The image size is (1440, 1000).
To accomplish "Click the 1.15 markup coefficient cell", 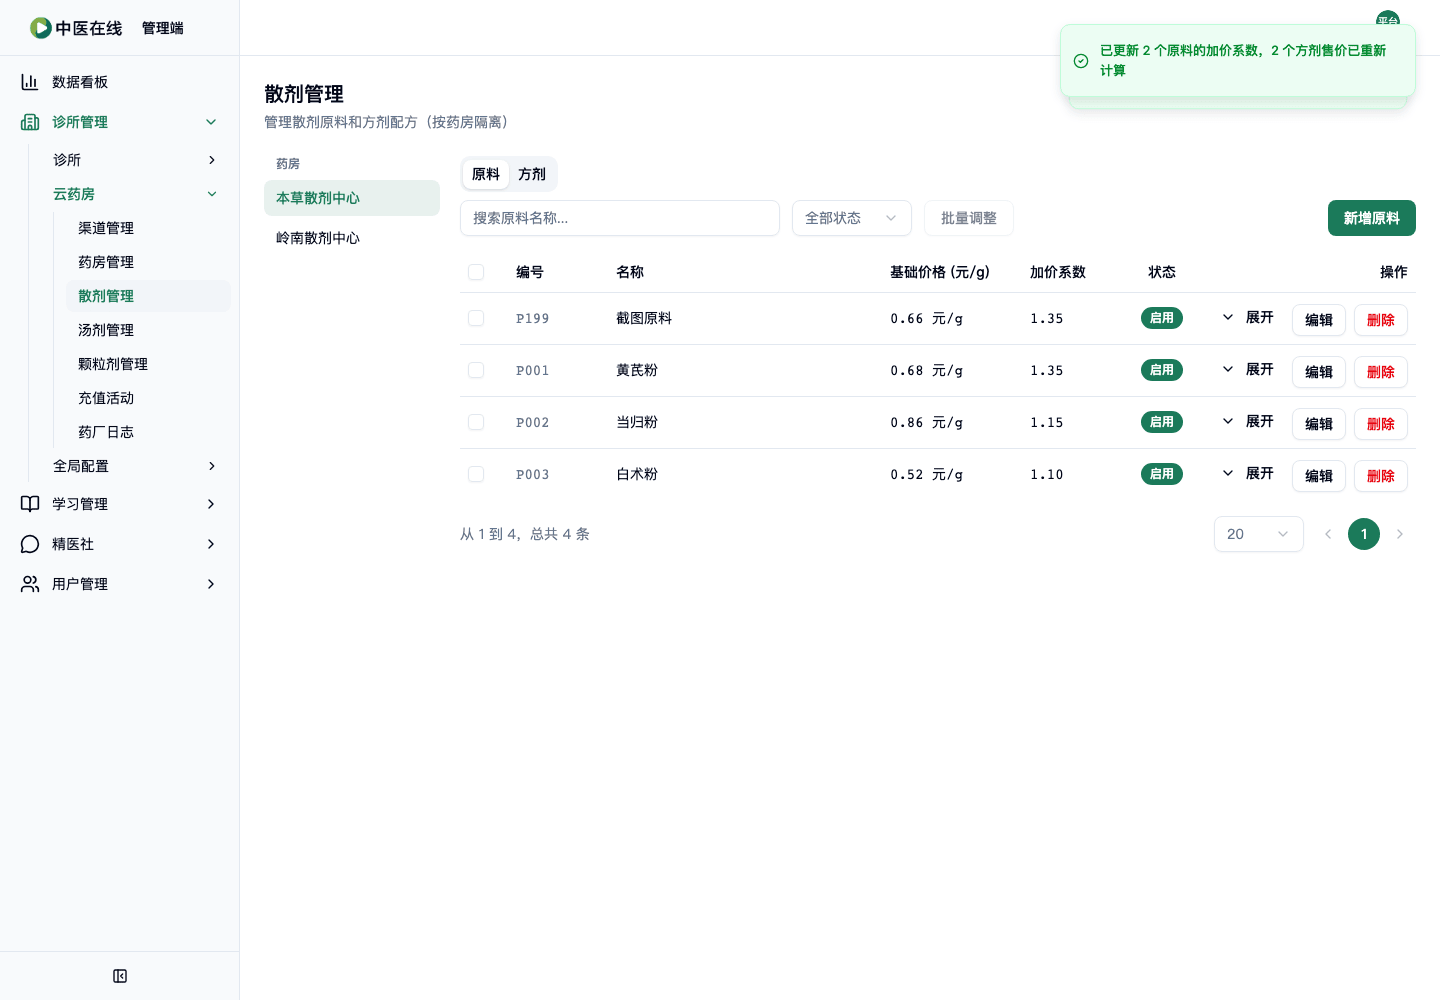I will (x=1047, y=422).
